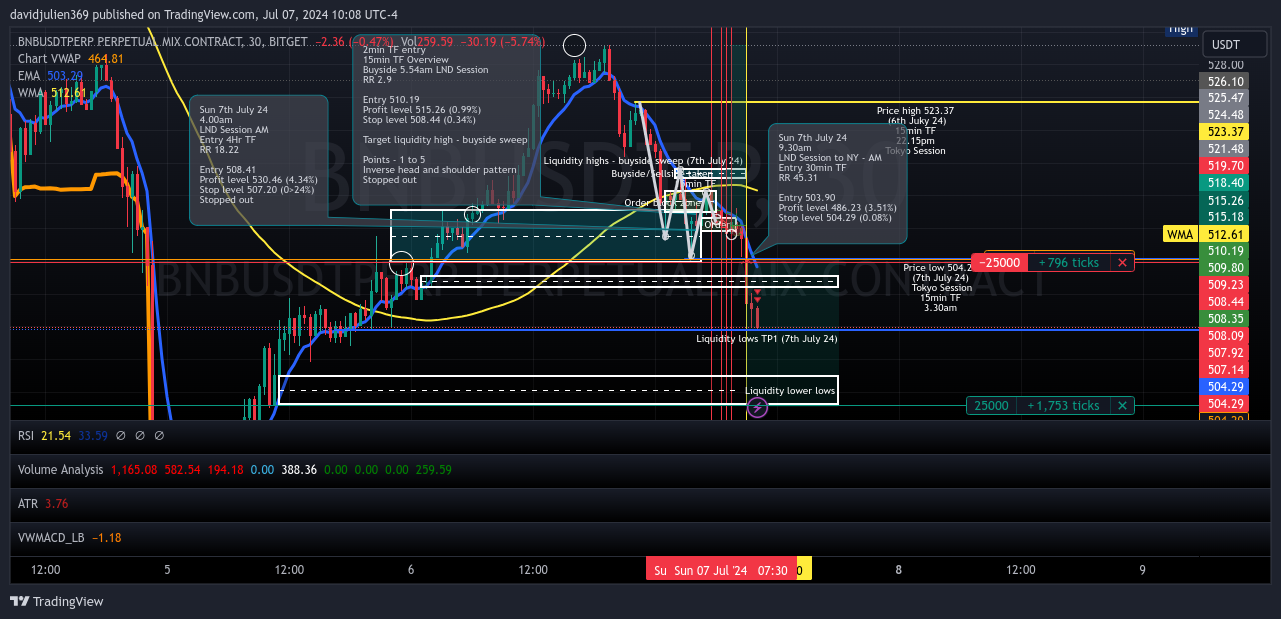Cancel the 25000 +1,753 ticks order
This screenshot has height=619, width=1281.
[1122, 405]
